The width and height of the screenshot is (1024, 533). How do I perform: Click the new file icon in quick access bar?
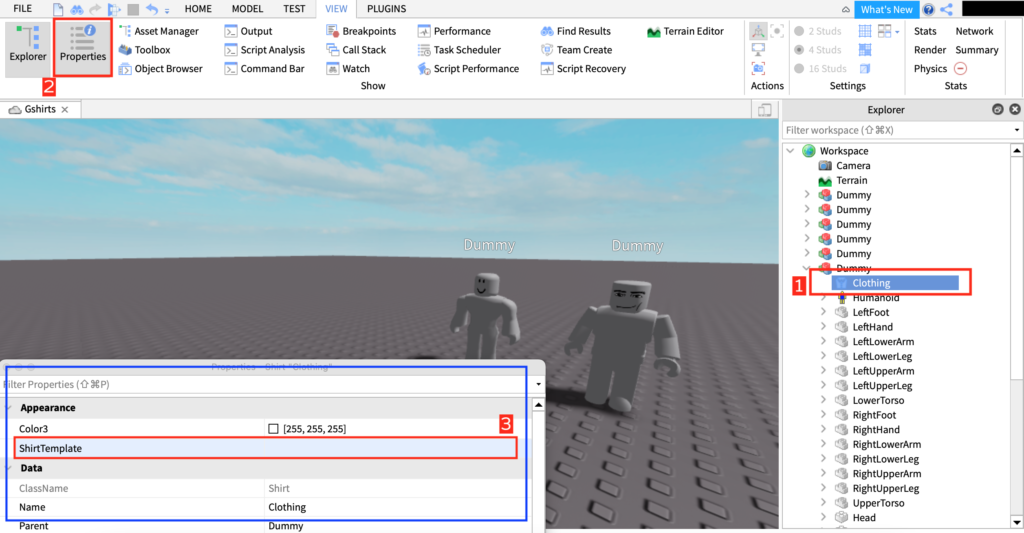(x=58, y=9)
